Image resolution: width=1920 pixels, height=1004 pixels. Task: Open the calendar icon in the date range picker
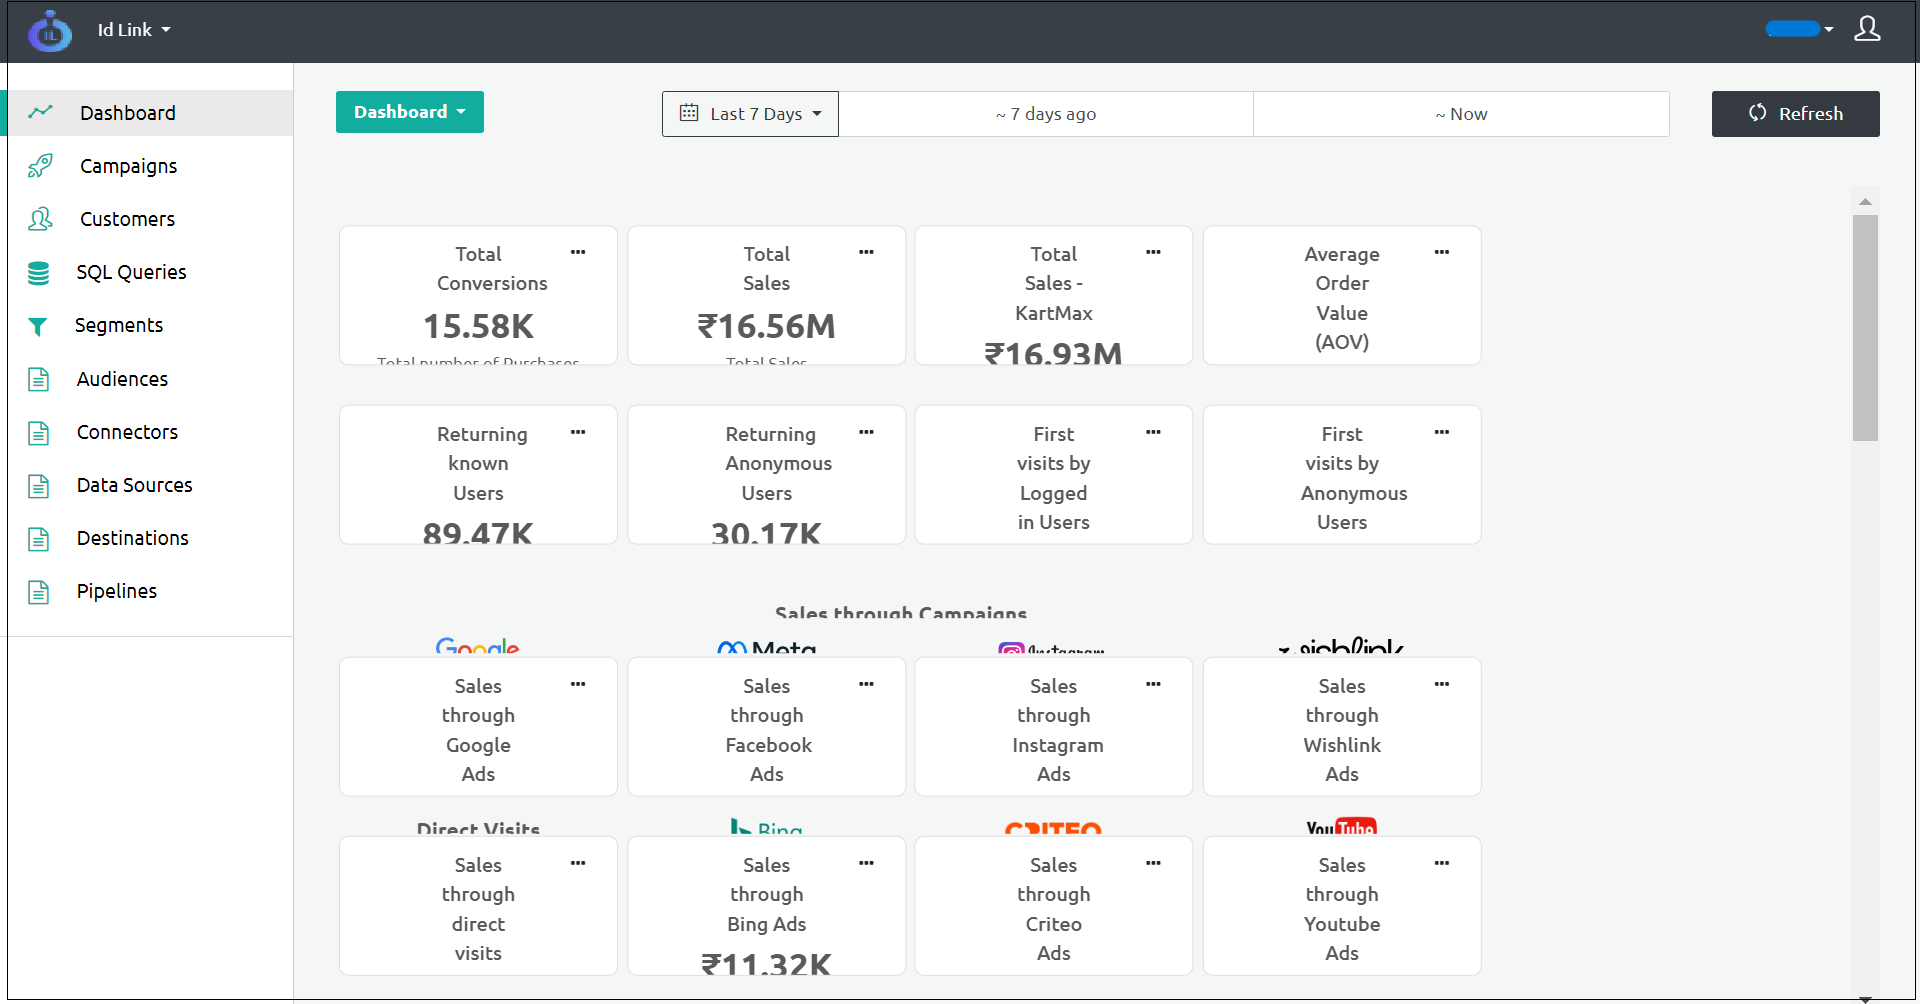tap(688, 113)
